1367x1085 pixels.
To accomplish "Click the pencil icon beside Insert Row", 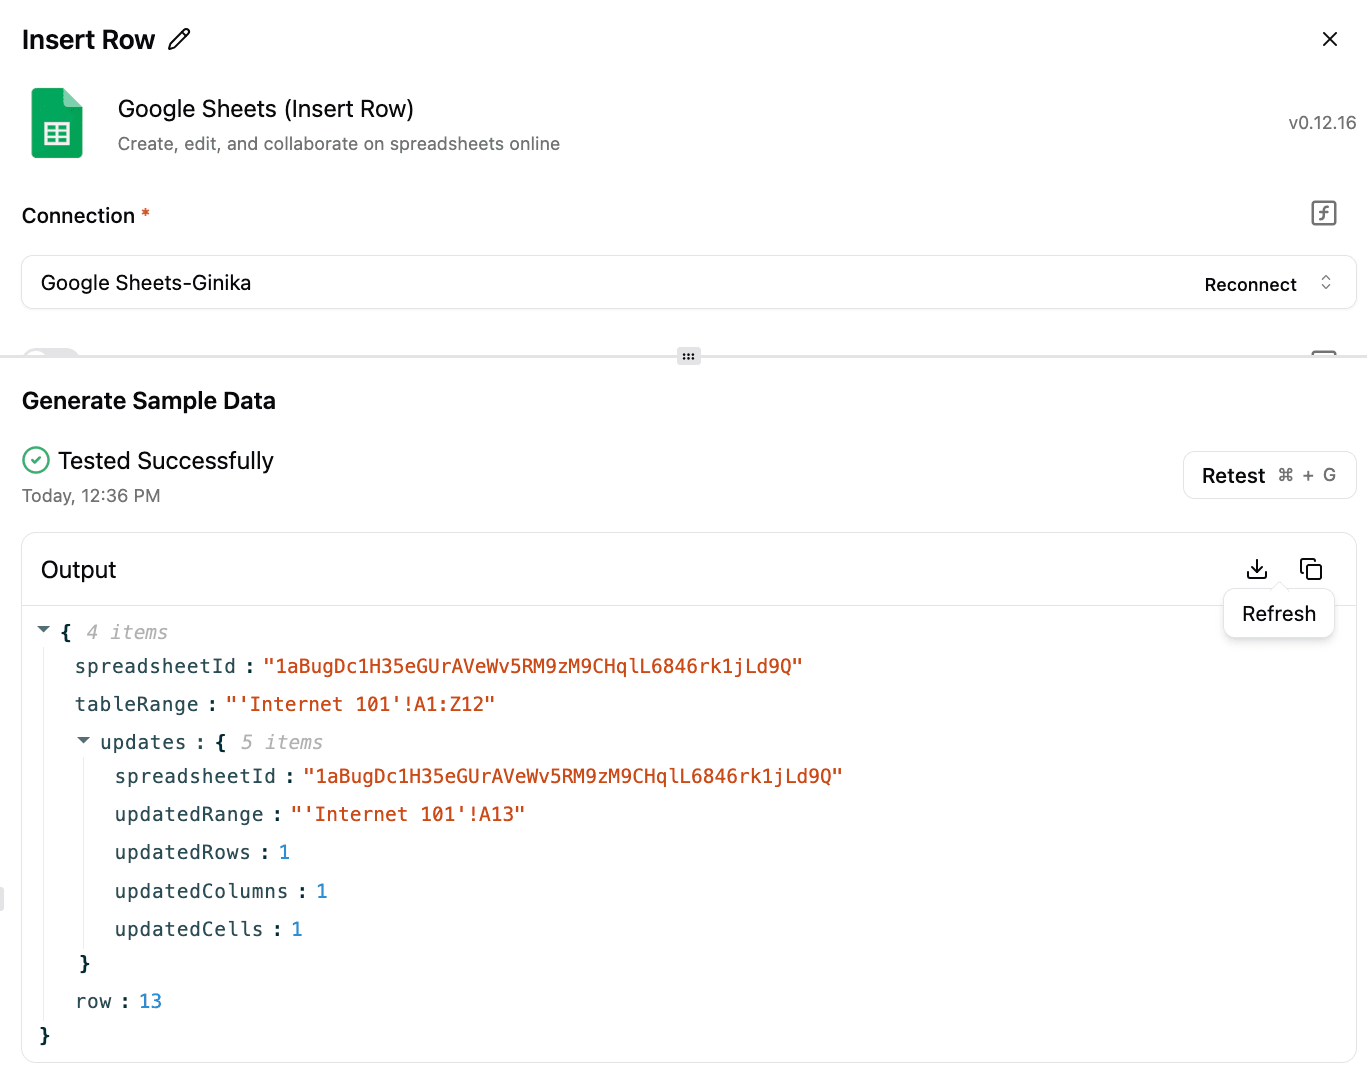I will tap(179, 39).
